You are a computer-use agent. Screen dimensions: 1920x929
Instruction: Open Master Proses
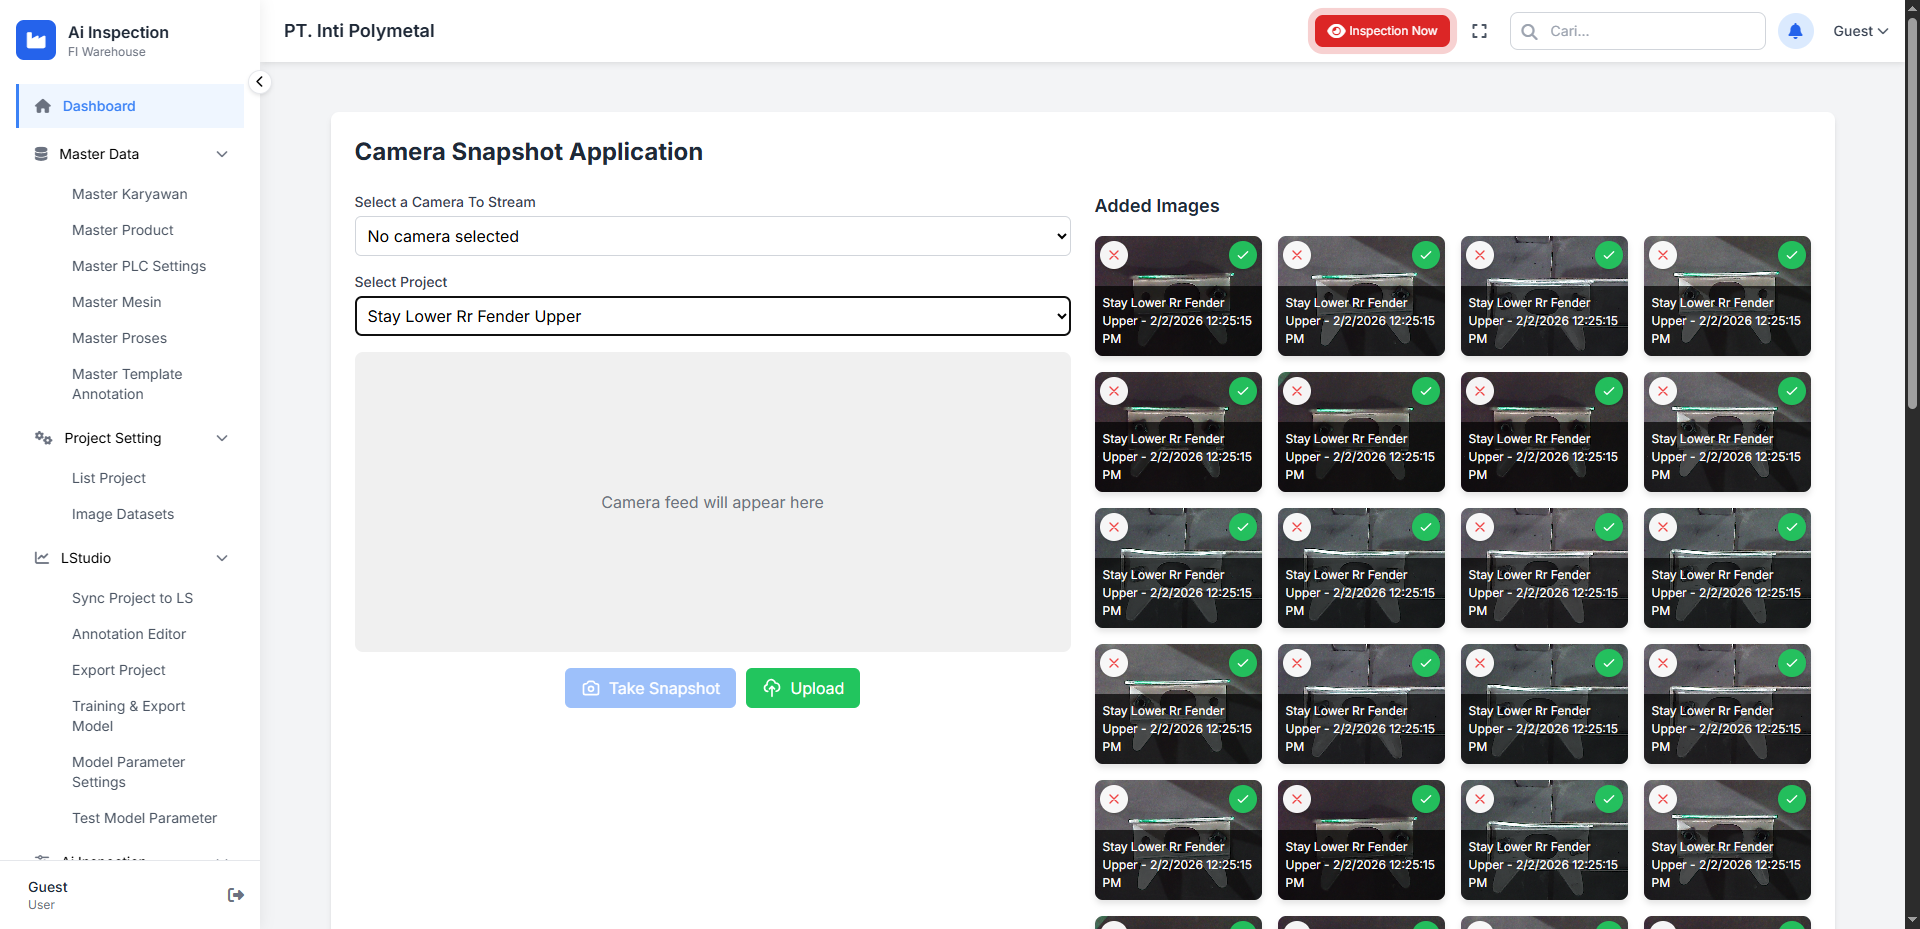[x=120, y=338]
